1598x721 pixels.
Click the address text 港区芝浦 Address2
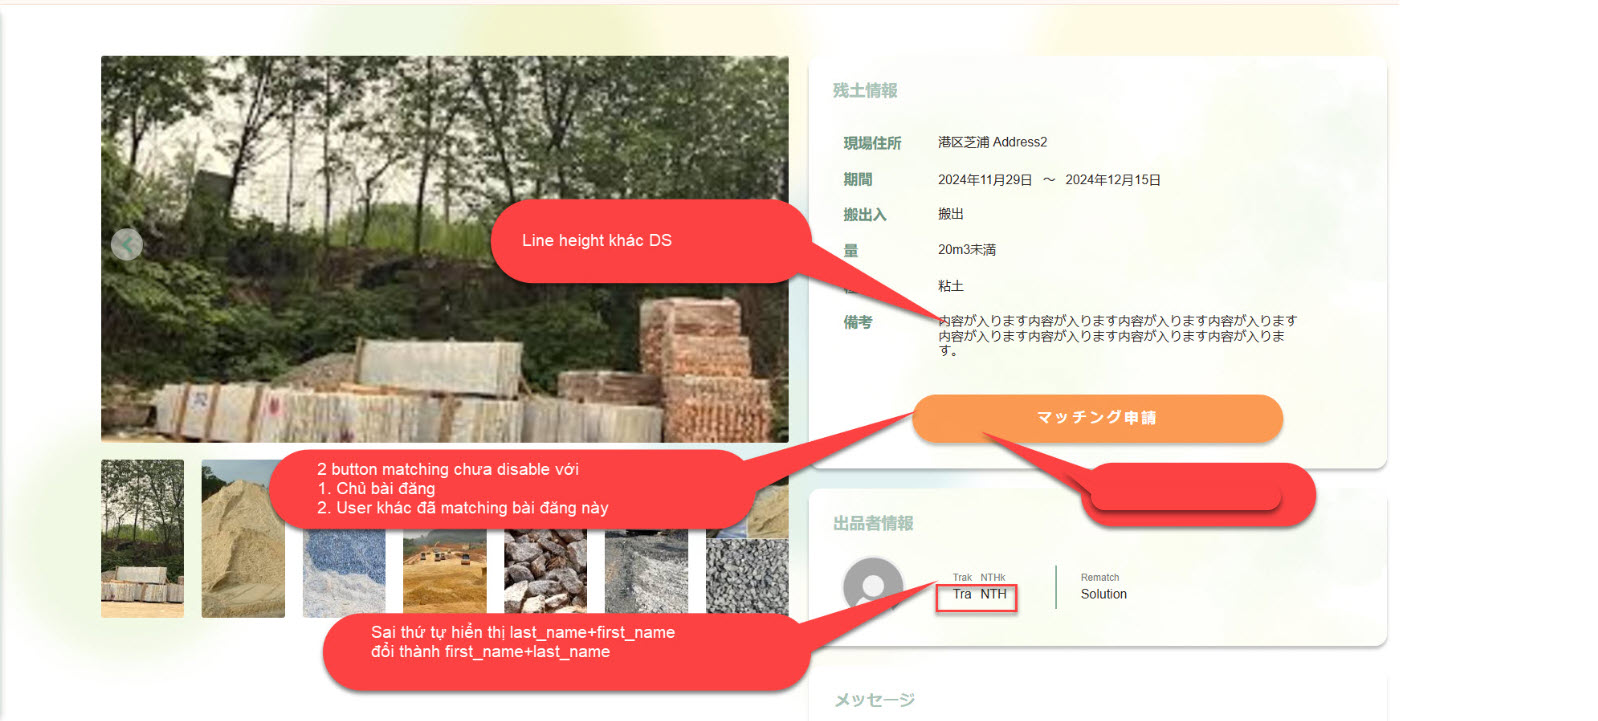tap(992, 142)
